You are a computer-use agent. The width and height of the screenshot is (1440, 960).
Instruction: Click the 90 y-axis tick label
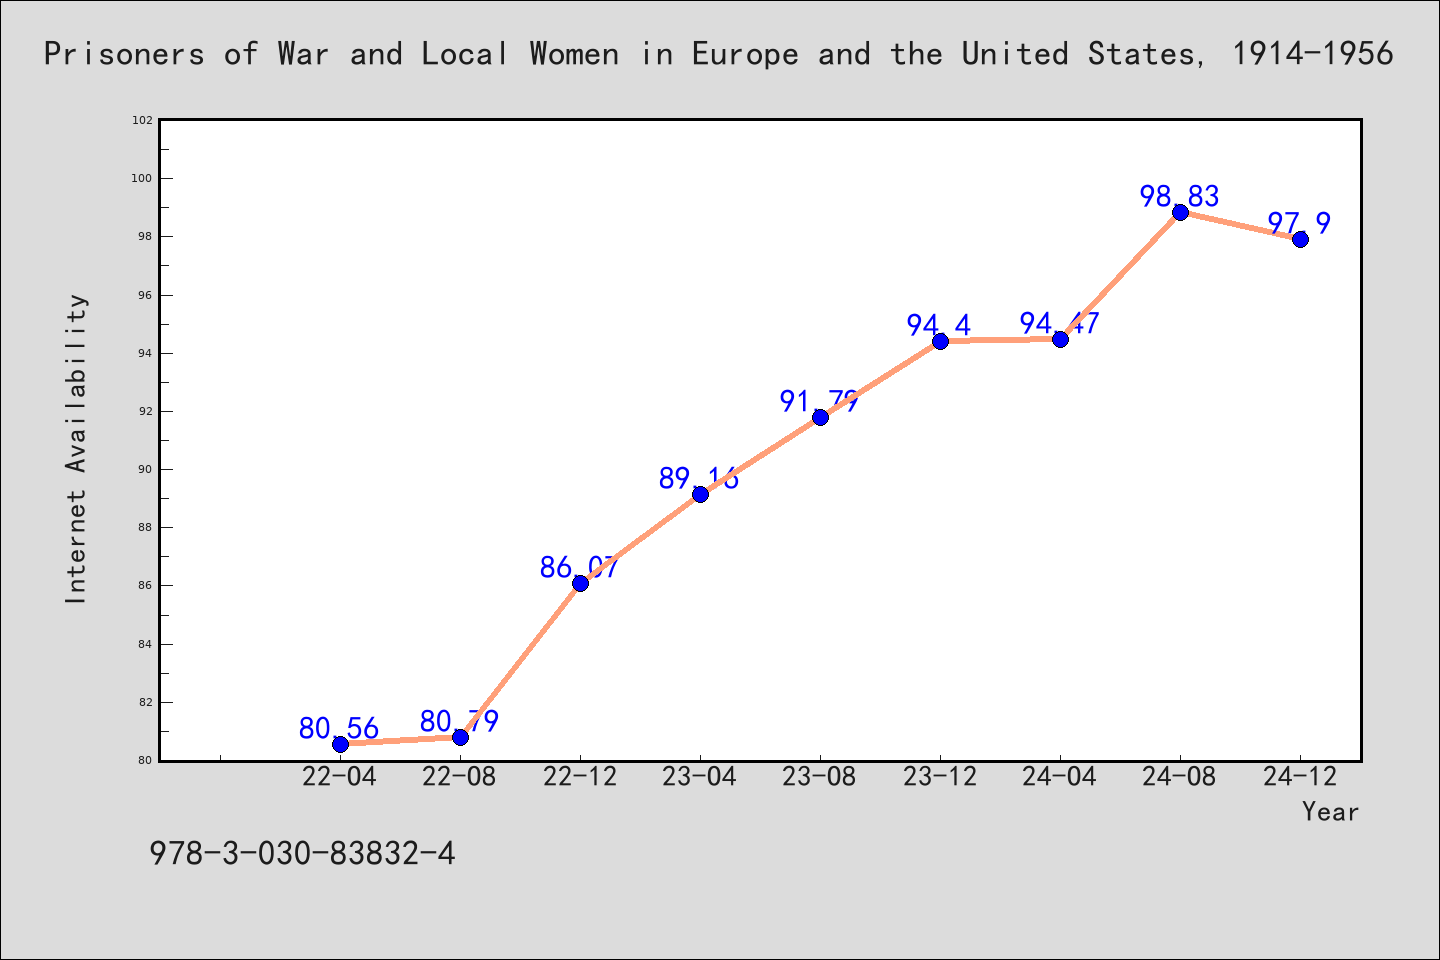click(x=146, y=469)
